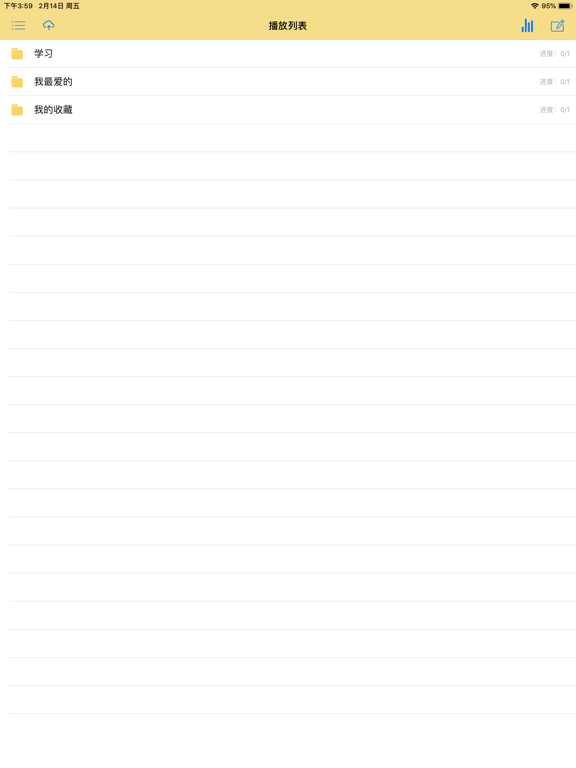Click the first empty row below 我的收藏
This screenshot has width=576, height=768.
[x=292, y=138]
